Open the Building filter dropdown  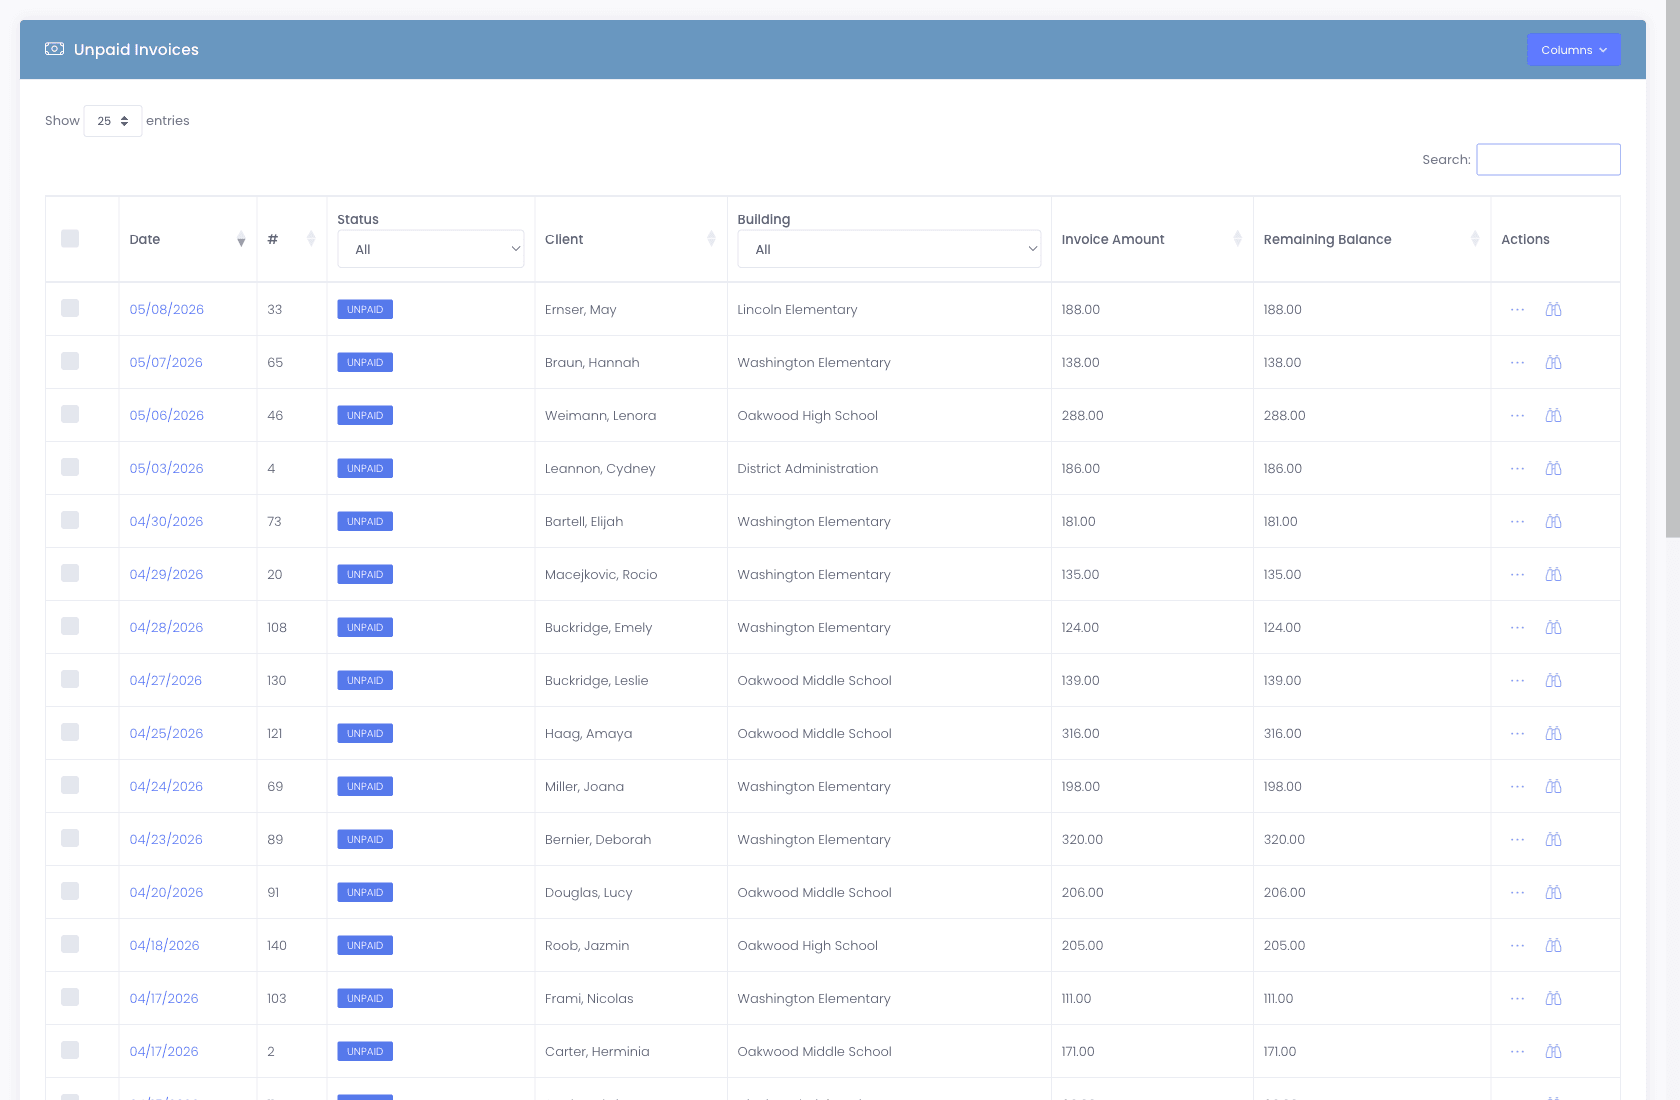(889, 249)
